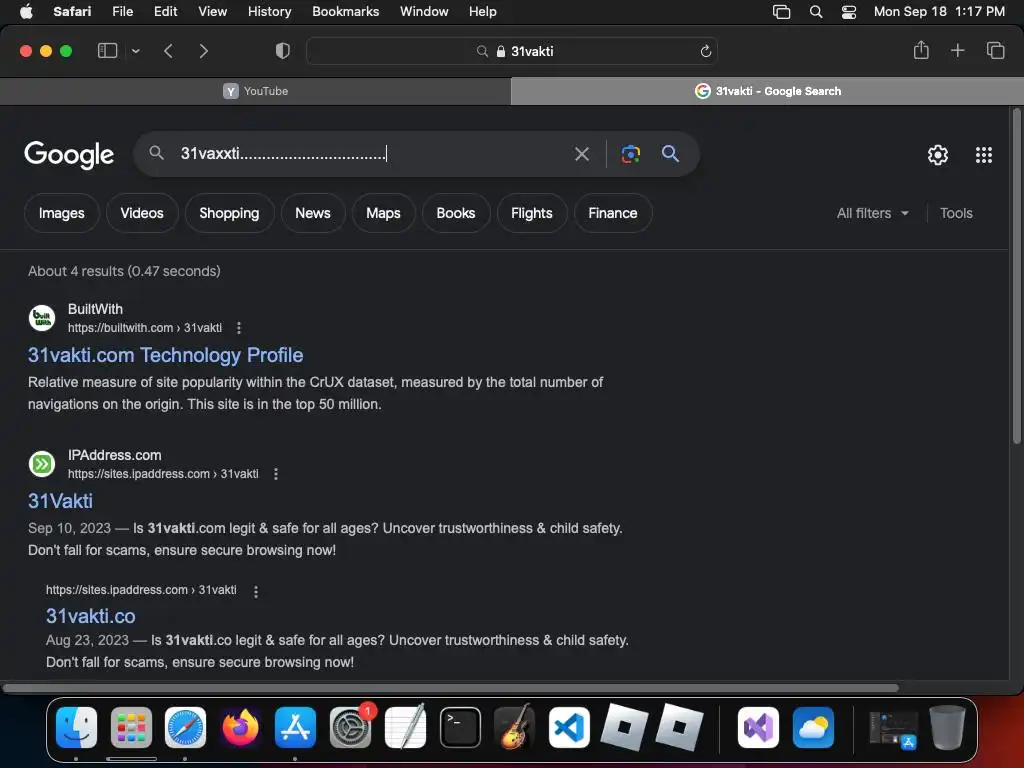Open Finder from the Dock
The height and width of the screenshot is (768, 1024).
(x=76, y=727)
